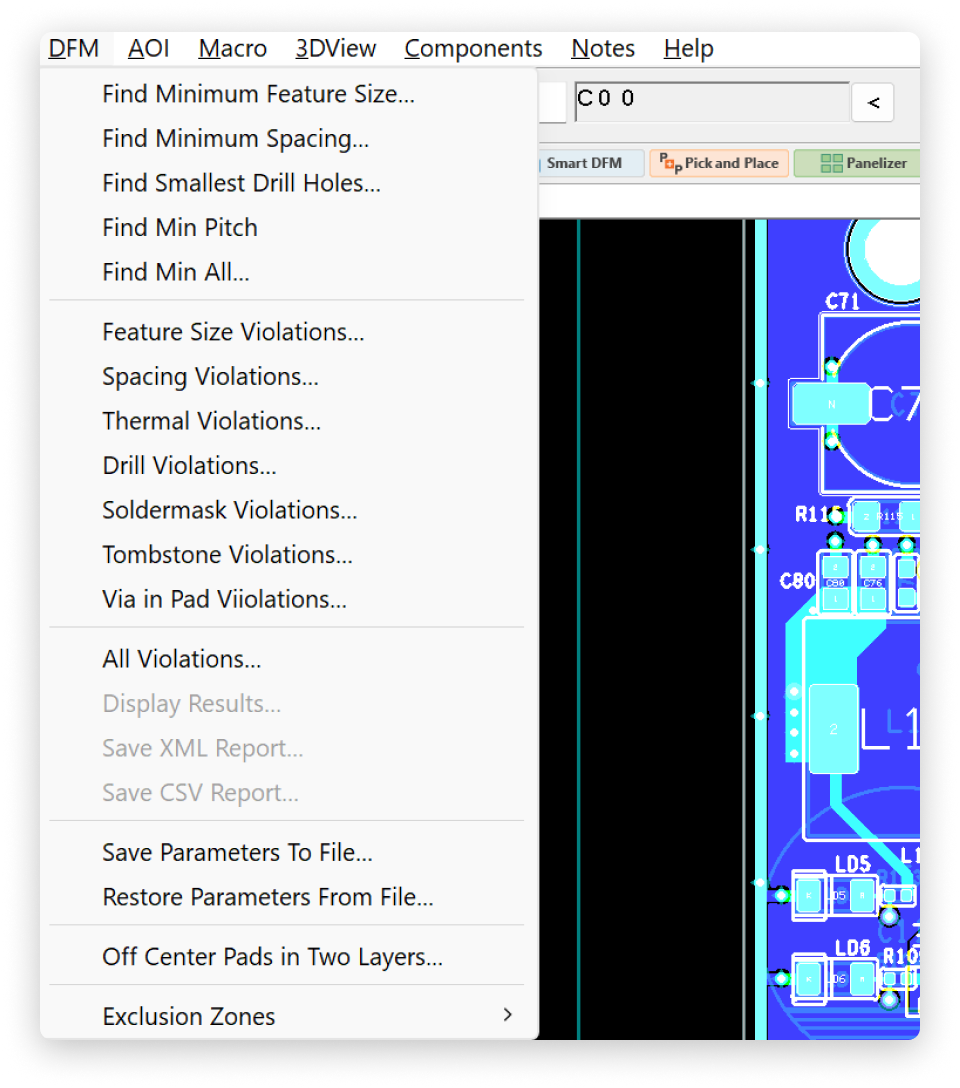Open the Macro menu
Image resolution: width=960 pixels, height=1088 pixels.
[x=232, y=48]
